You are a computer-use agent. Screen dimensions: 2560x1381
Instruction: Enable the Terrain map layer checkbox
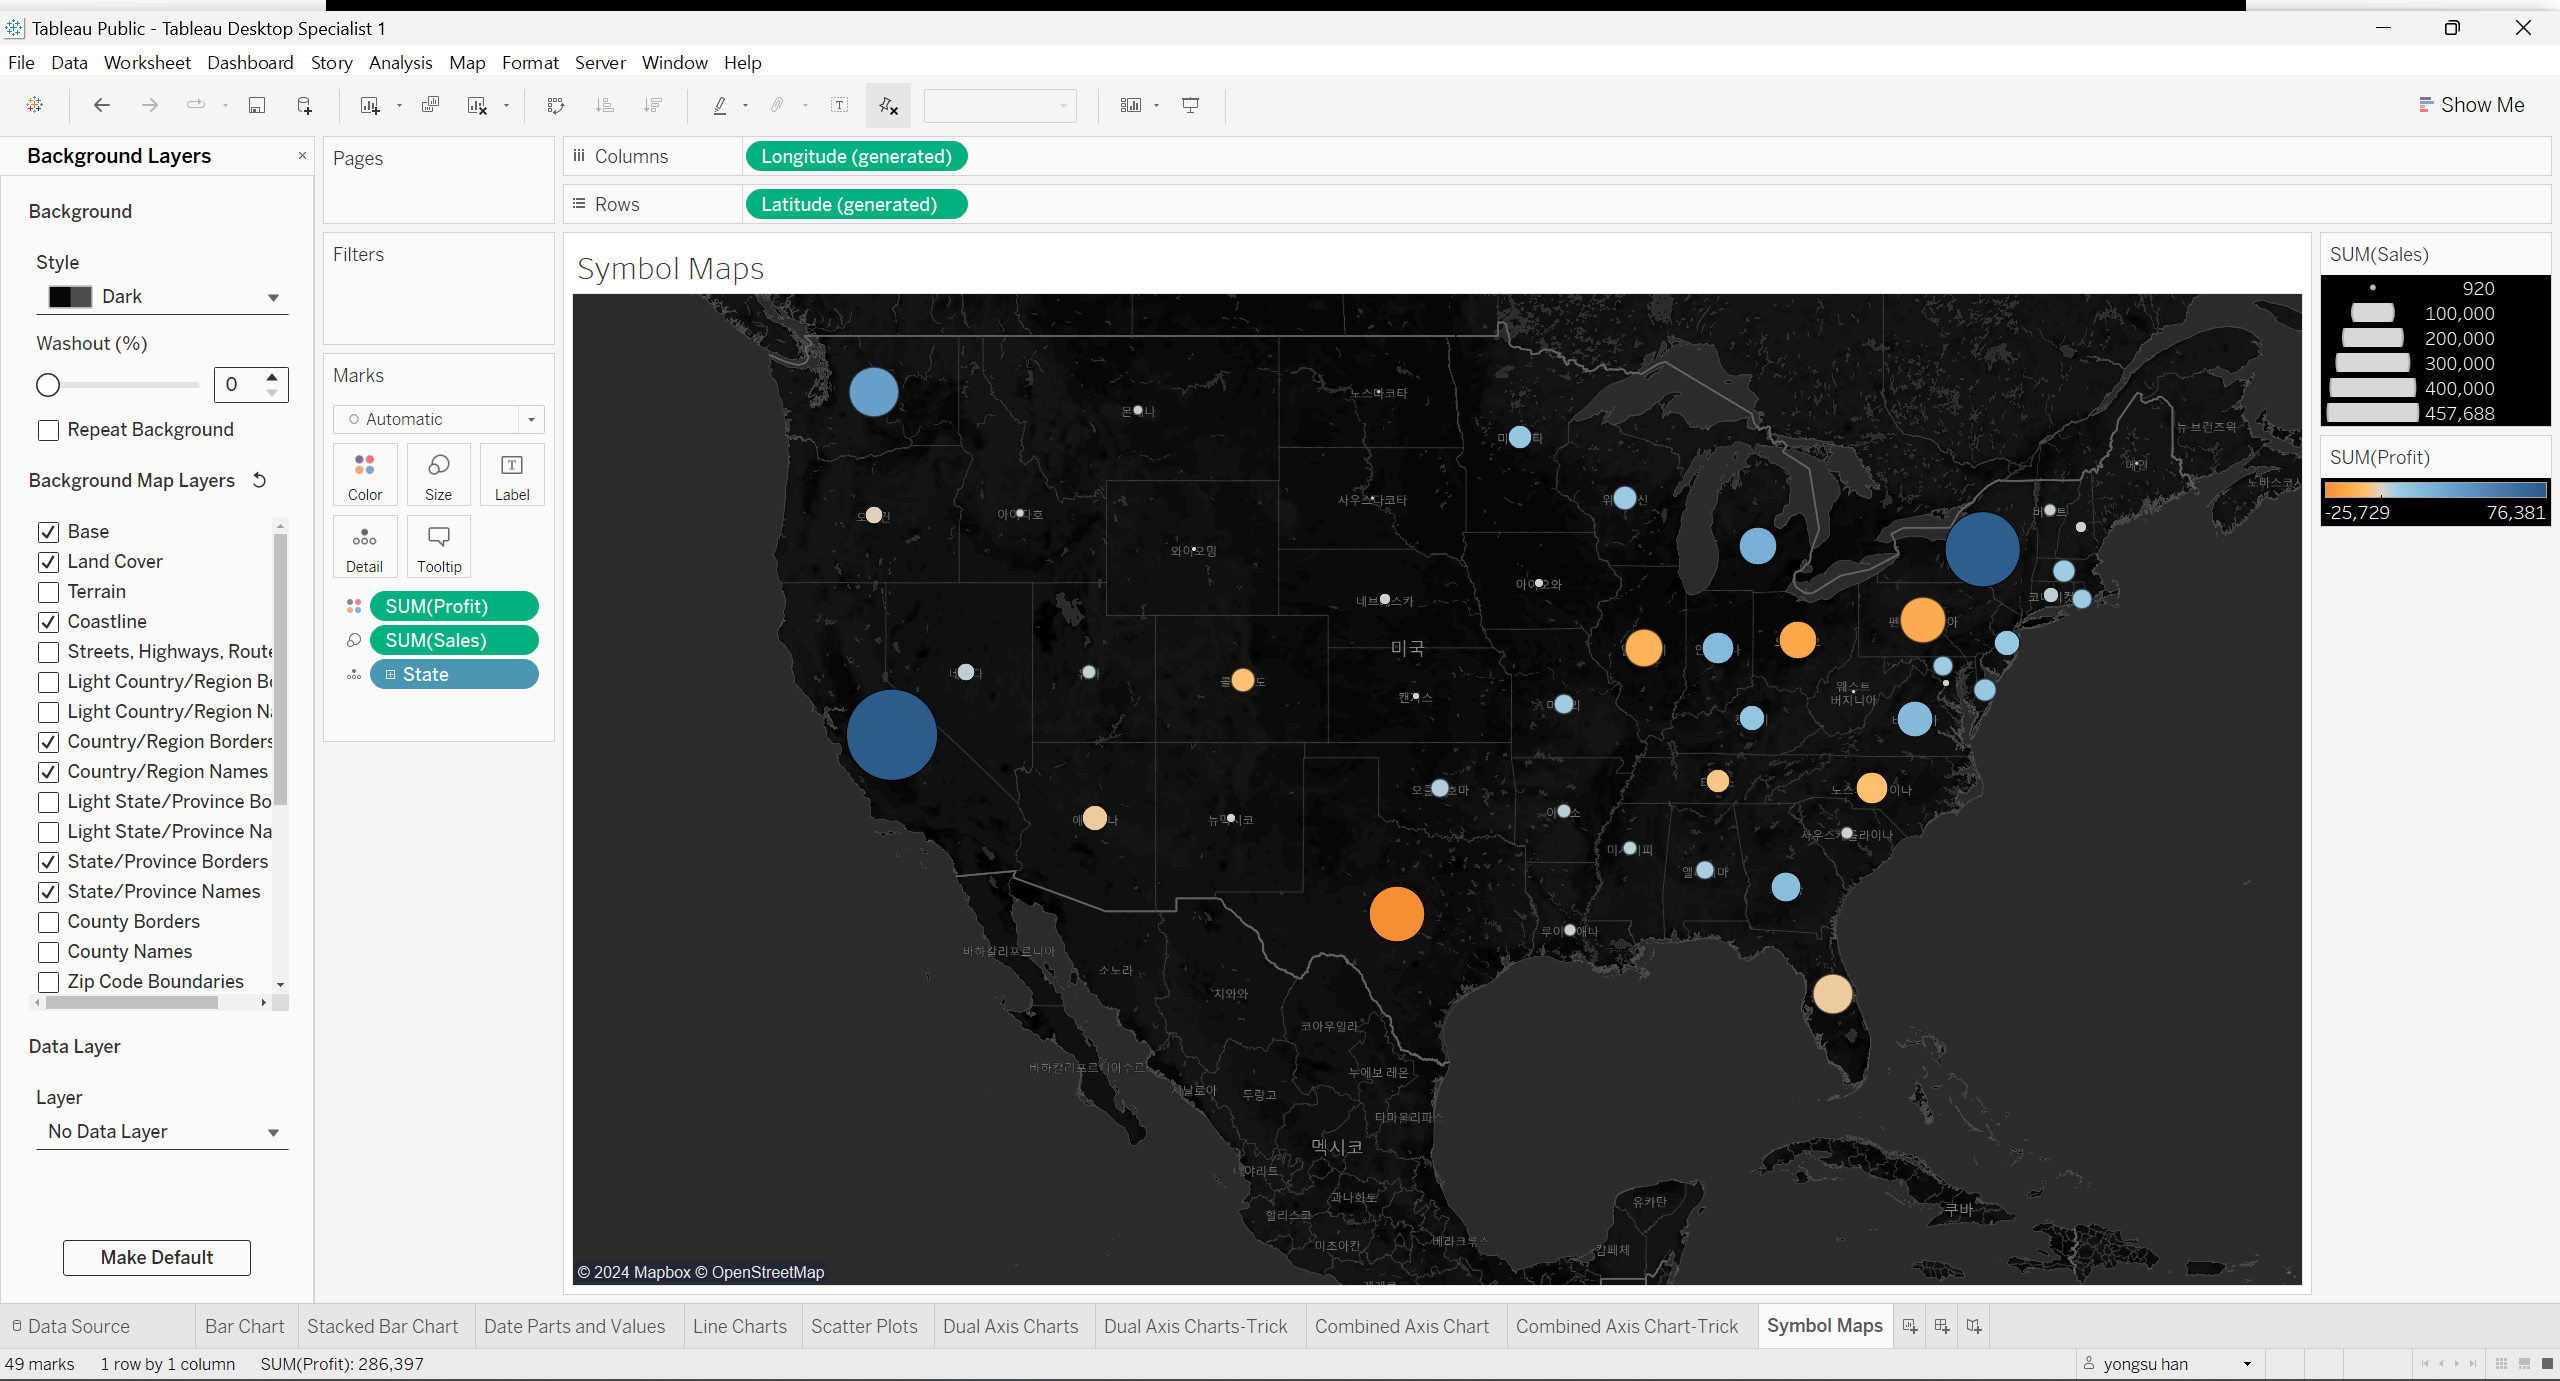tap(48, 592)
